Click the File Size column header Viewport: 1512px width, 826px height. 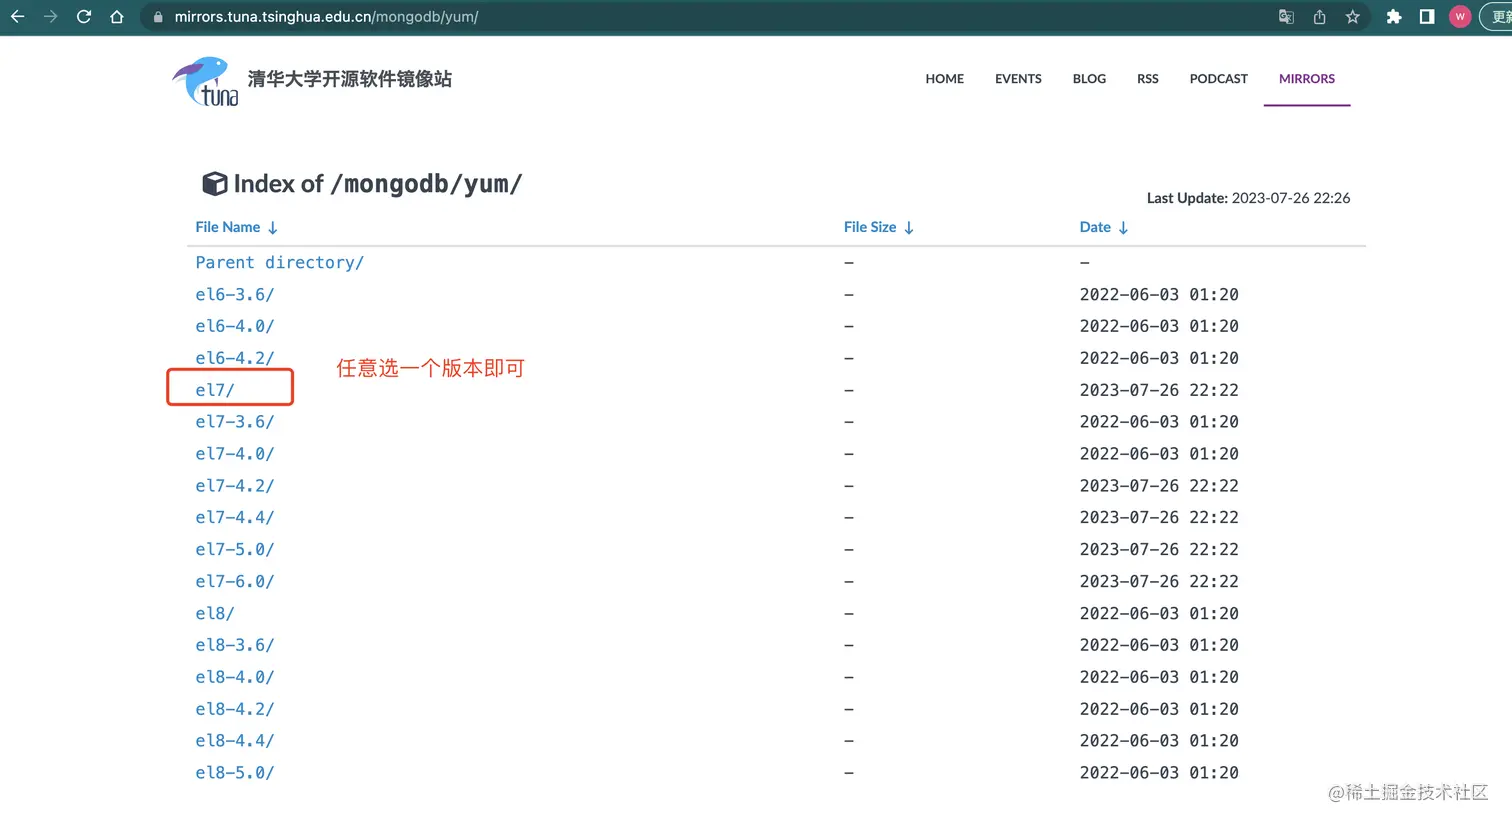pos(870,228)
